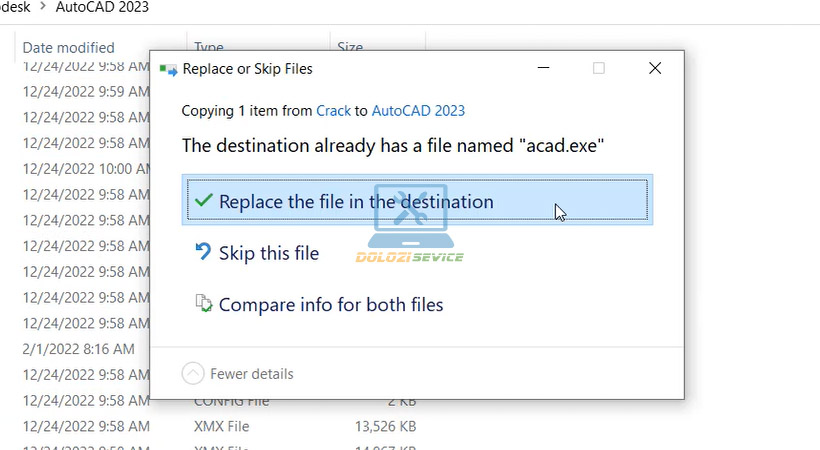Click the compare files icon in the dialog
The image size is (820, 450).
203,304
